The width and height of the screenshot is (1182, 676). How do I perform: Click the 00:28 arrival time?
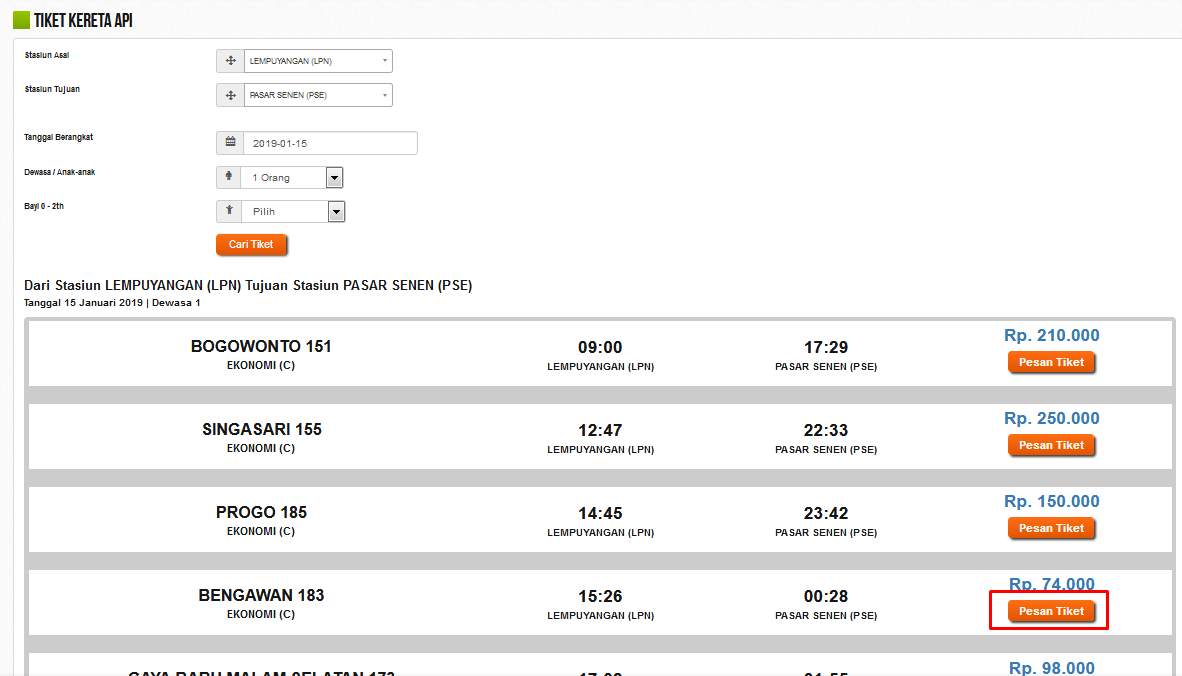point(825,596)
